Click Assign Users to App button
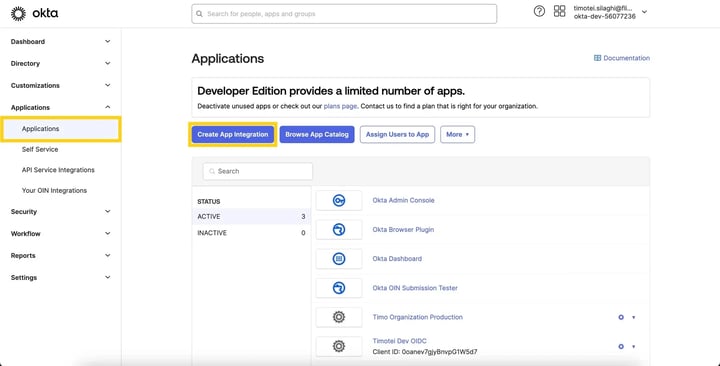The image size is (720, 366). point(397,135)
